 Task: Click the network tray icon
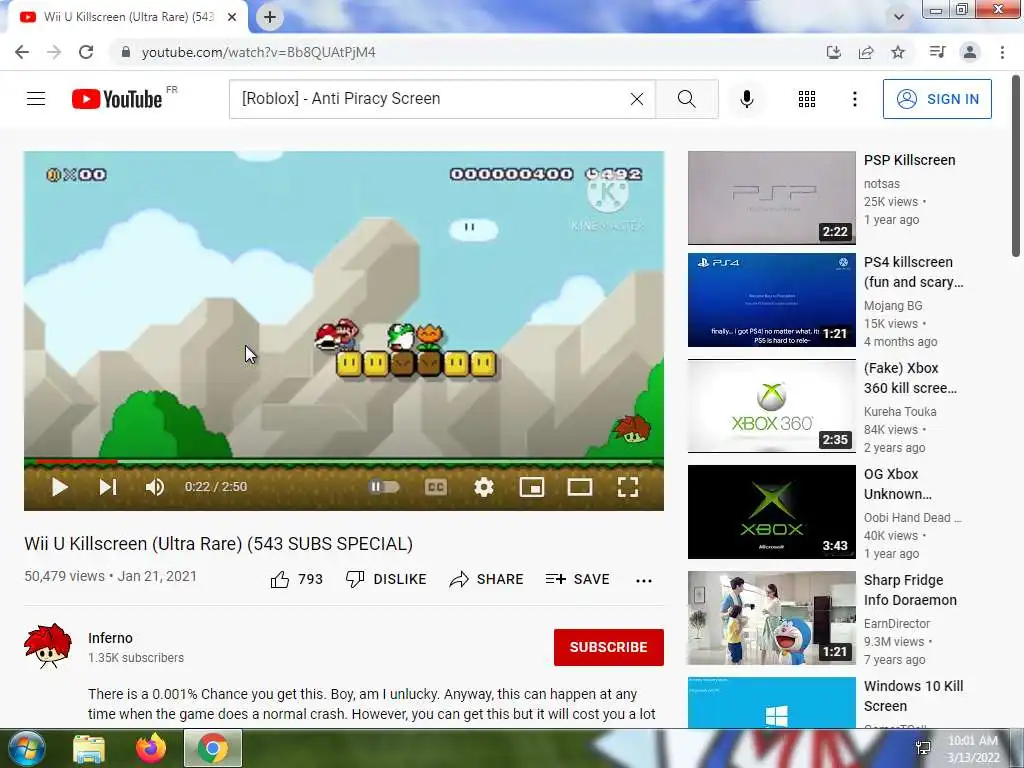tap(923, 749)
